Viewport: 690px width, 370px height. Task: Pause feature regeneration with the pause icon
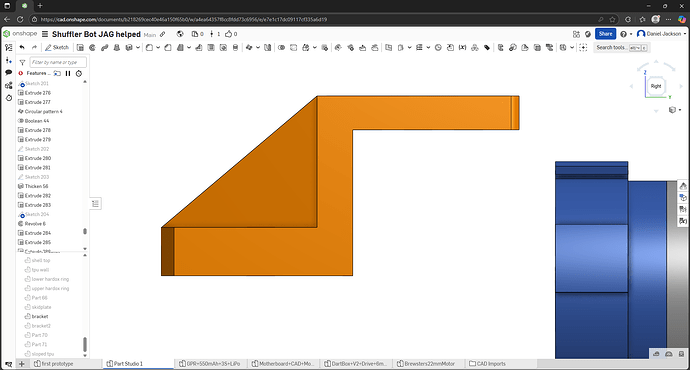pos(68,73)
